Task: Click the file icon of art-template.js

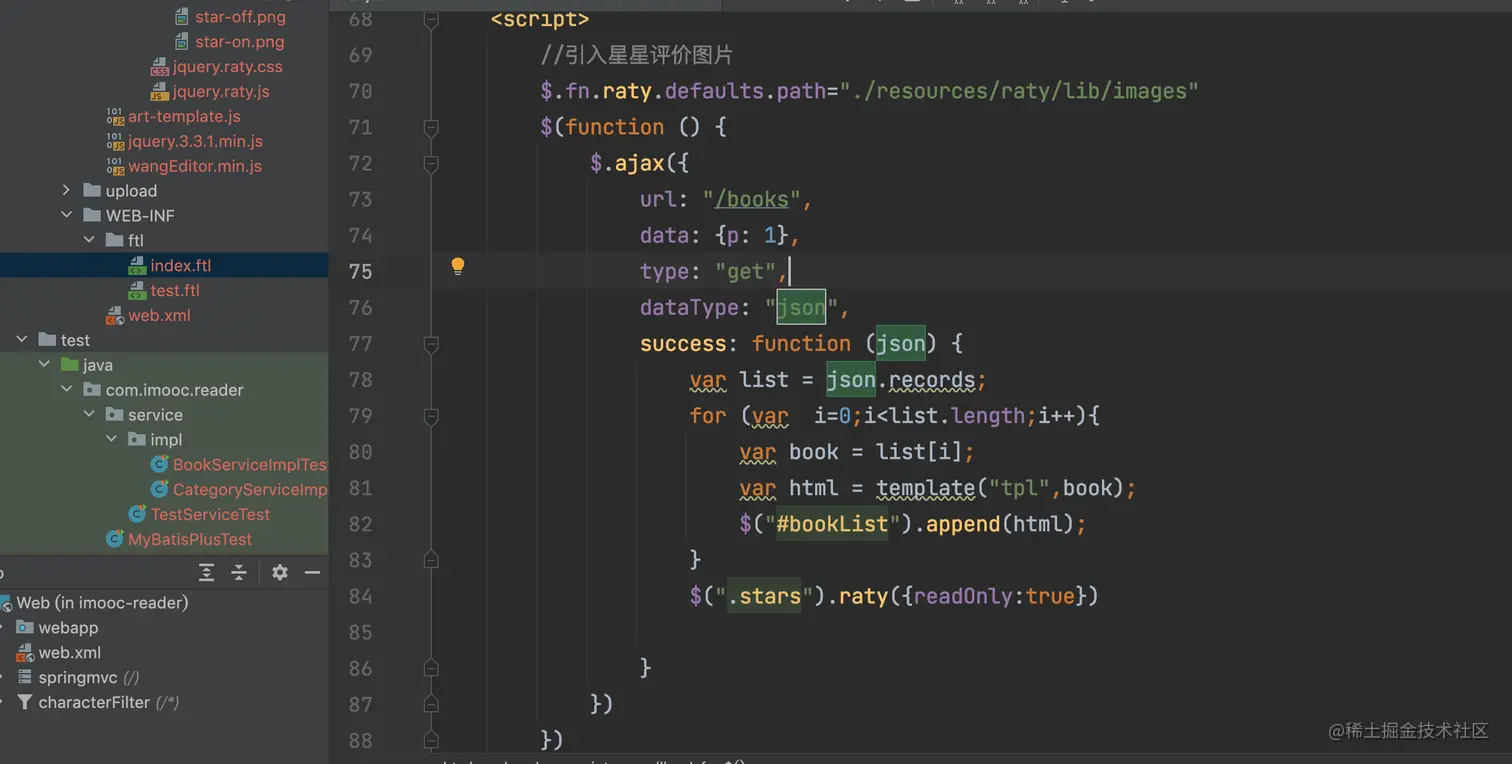Action: tap(115, 117)
